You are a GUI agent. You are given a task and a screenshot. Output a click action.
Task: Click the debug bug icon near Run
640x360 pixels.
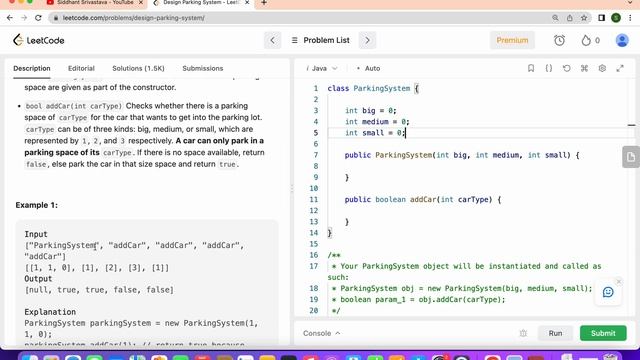[x=523, y=333]
